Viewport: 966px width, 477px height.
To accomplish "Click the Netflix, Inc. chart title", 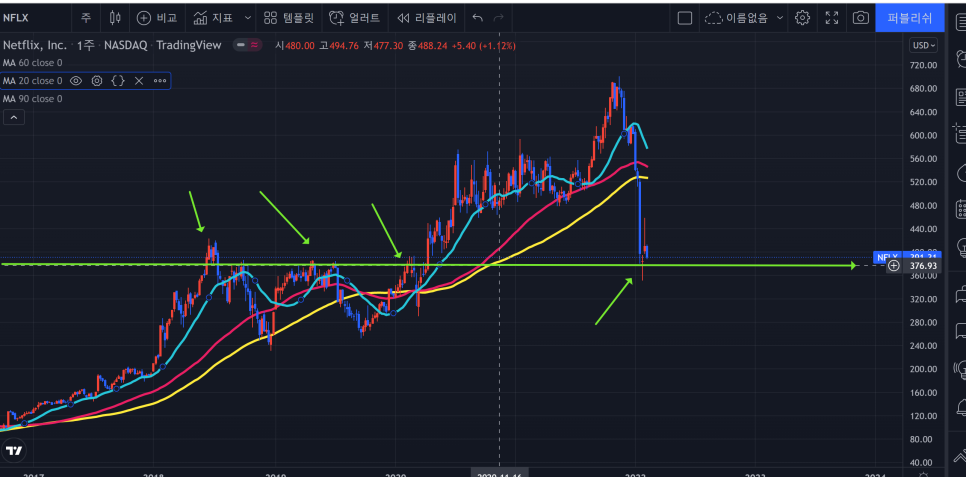I will [x=36, y=46].
